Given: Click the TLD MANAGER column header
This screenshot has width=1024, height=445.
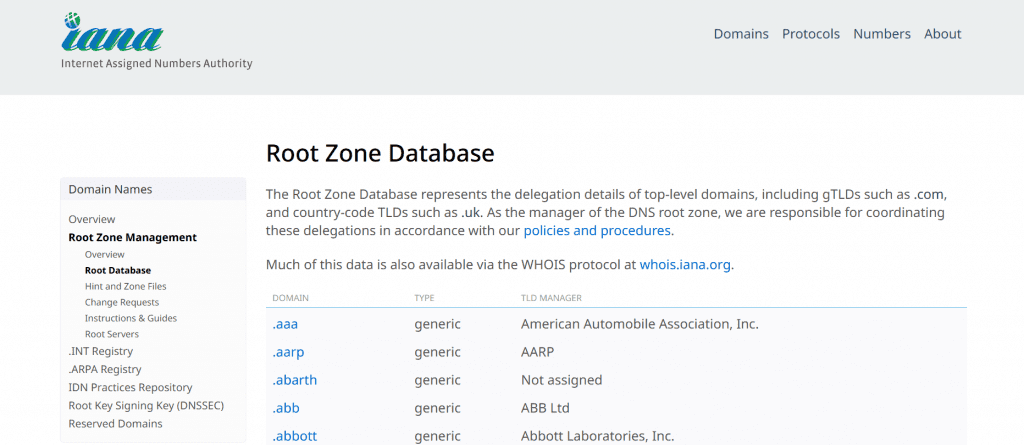Looking at the screenshot, I should [551, 298].
